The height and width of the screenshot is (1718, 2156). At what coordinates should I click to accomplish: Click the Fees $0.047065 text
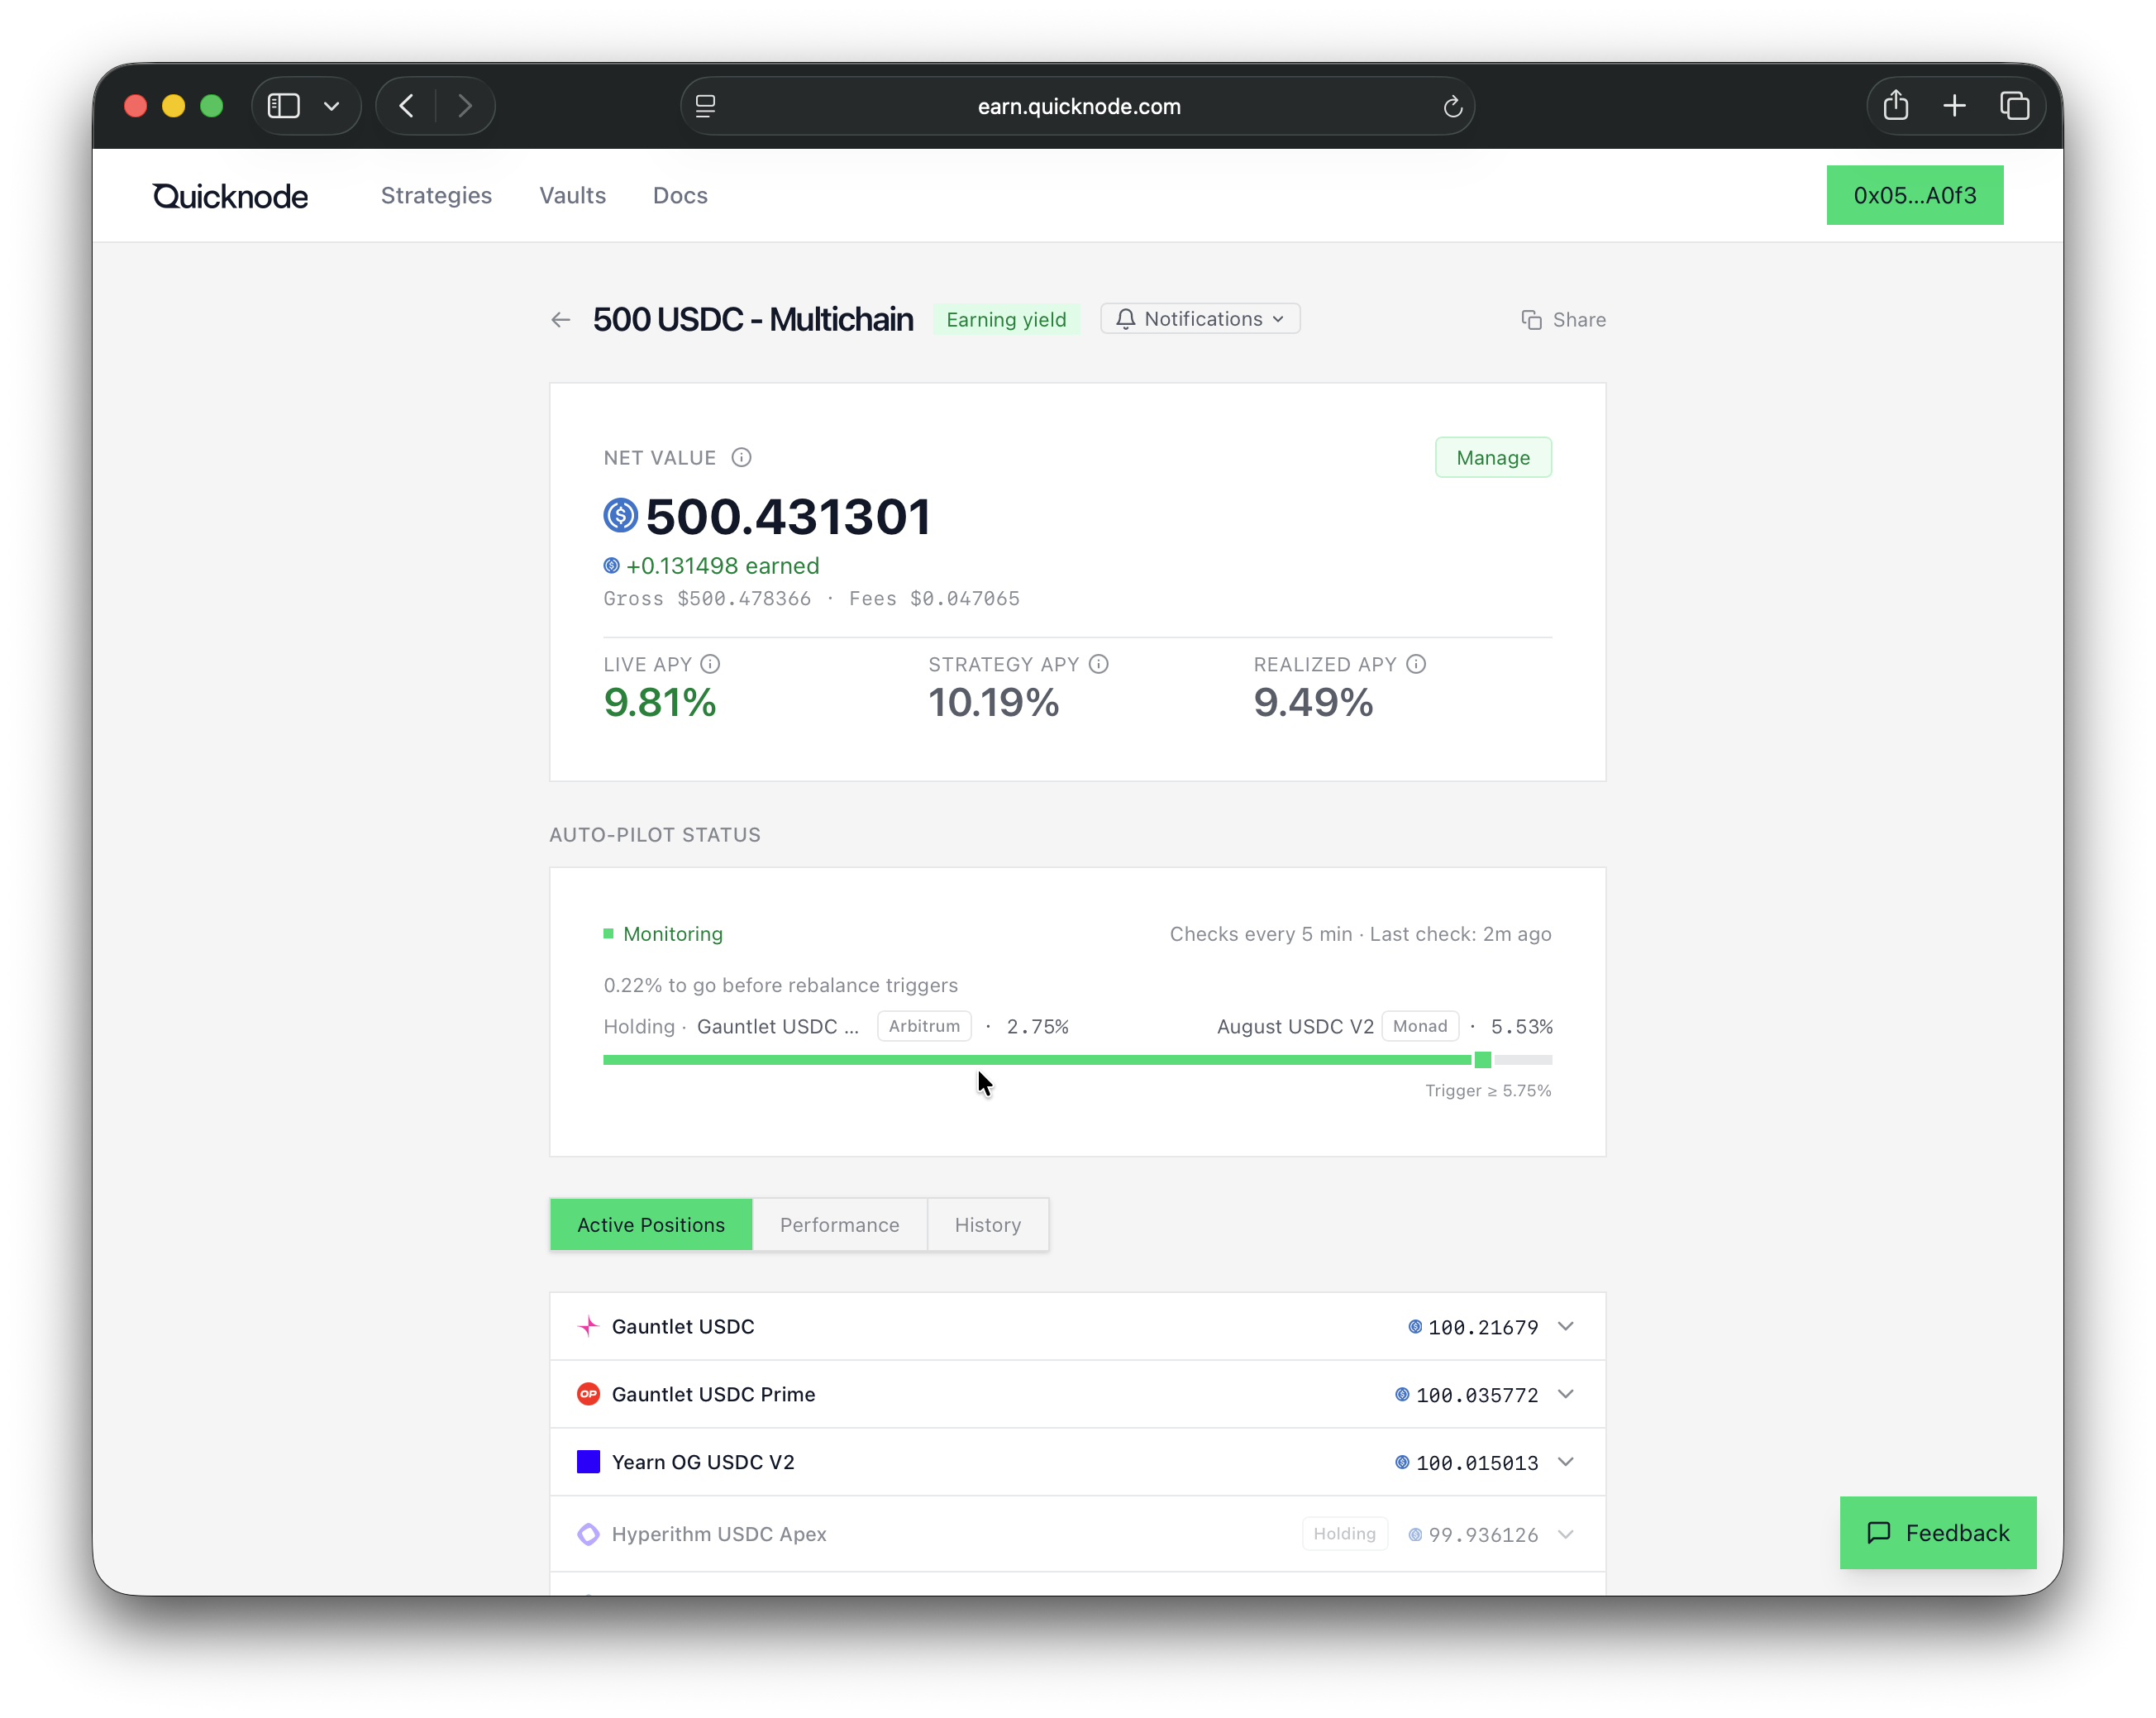point(934,599)
